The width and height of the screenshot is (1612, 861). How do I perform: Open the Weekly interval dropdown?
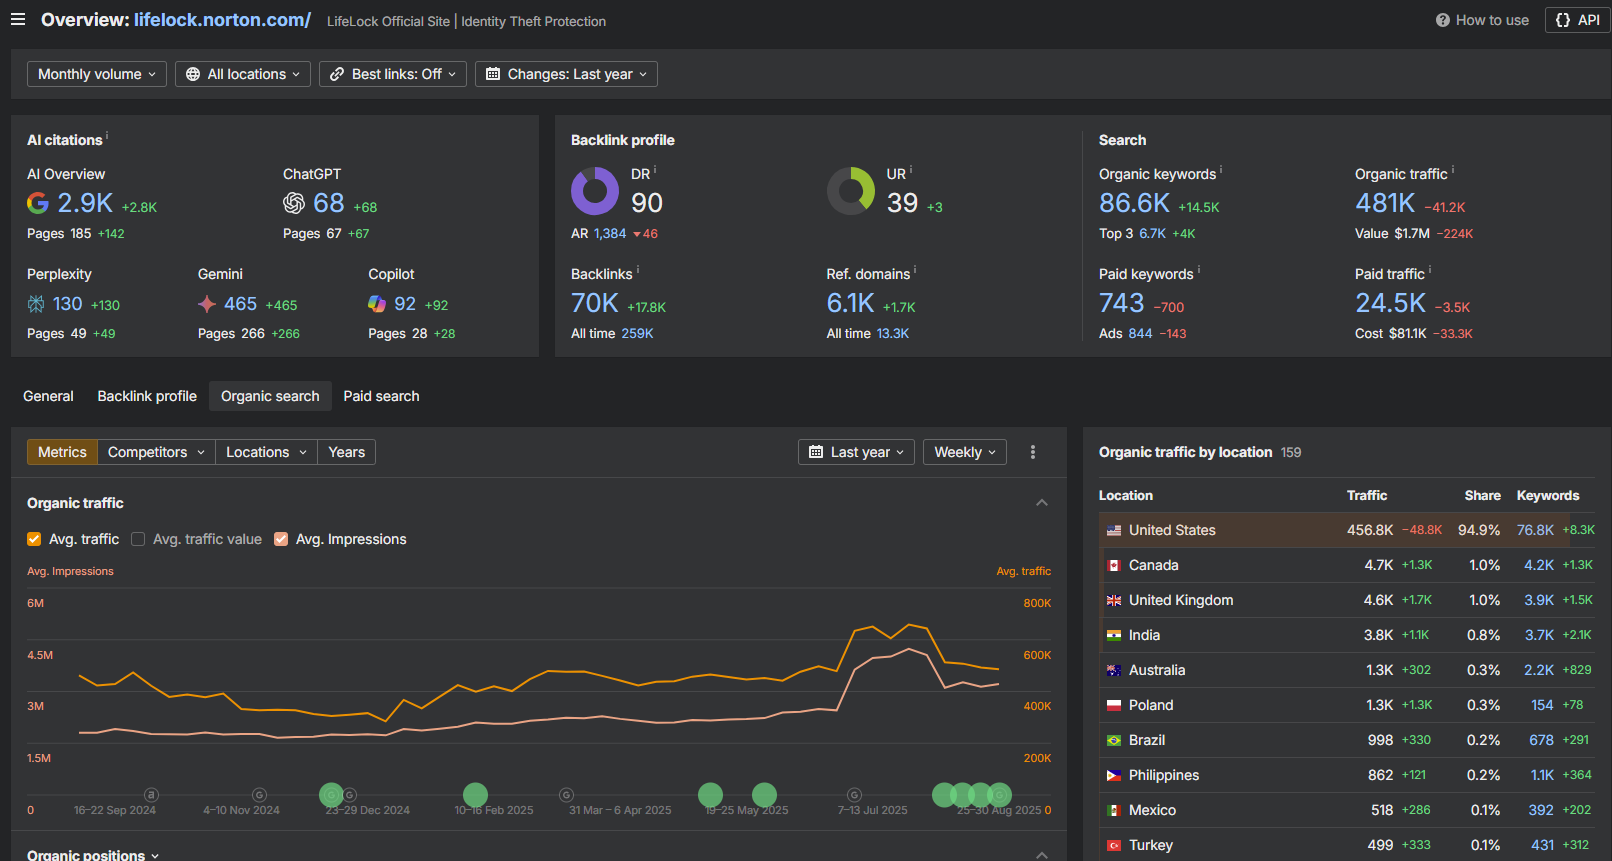click(964, 452)
